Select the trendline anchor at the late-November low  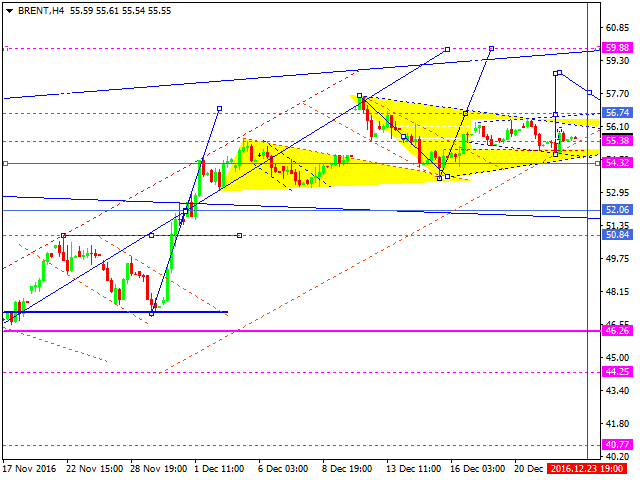tap(152, 313)
